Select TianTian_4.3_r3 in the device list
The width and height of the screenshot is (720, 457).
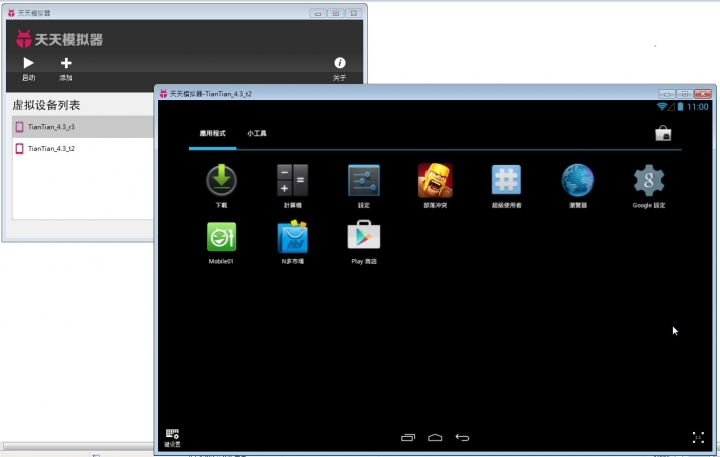point(83,127)
